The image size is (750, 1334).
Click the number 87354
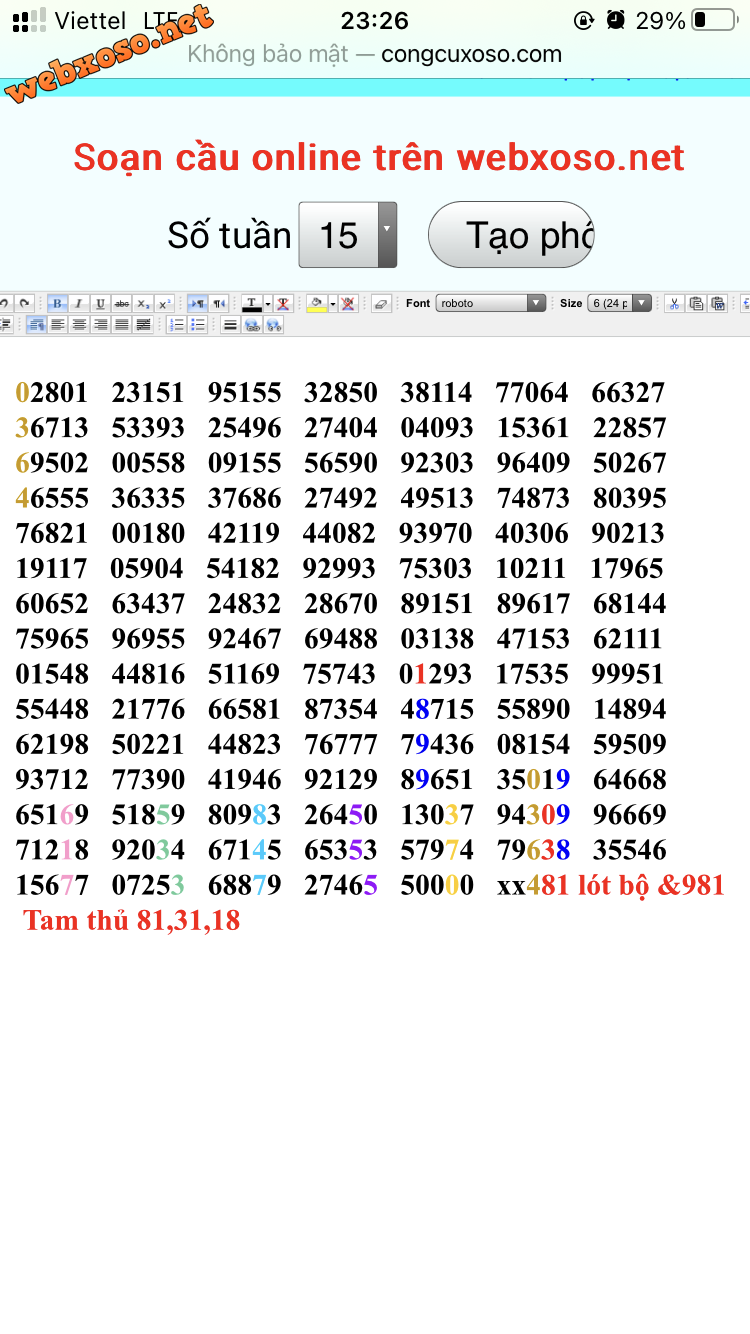click(x=341, y=709)
